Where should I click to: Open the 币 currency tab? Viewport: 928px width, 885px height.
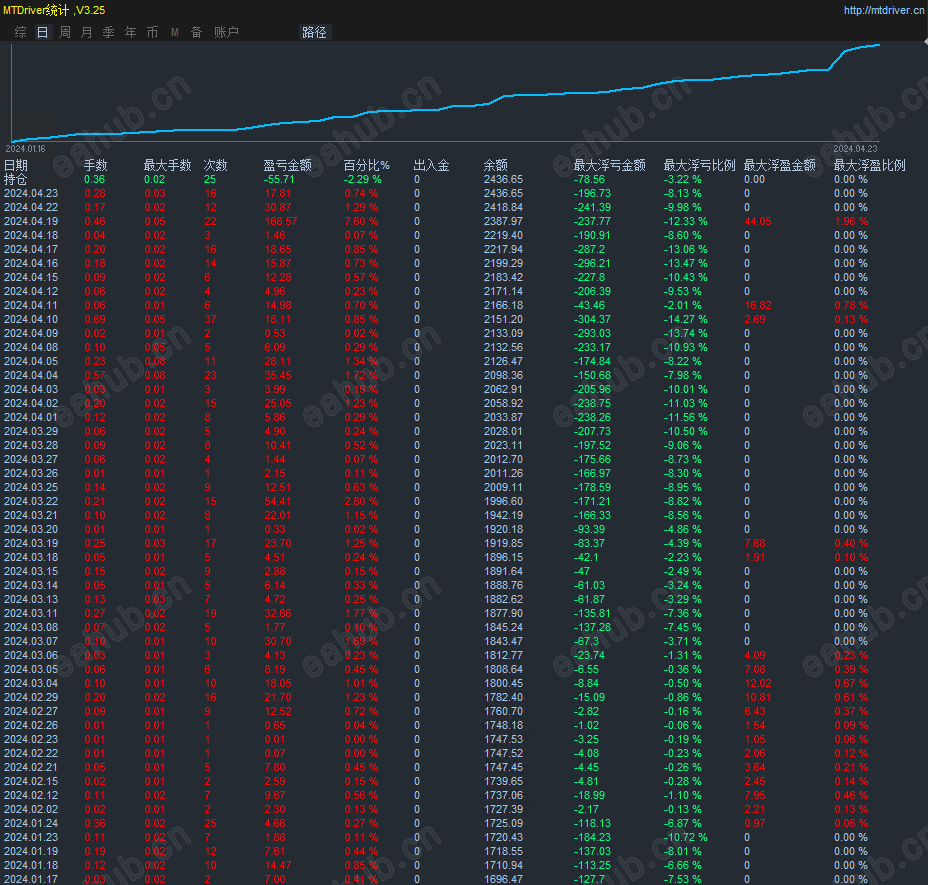pyautogui.click(x=152, y=32)
